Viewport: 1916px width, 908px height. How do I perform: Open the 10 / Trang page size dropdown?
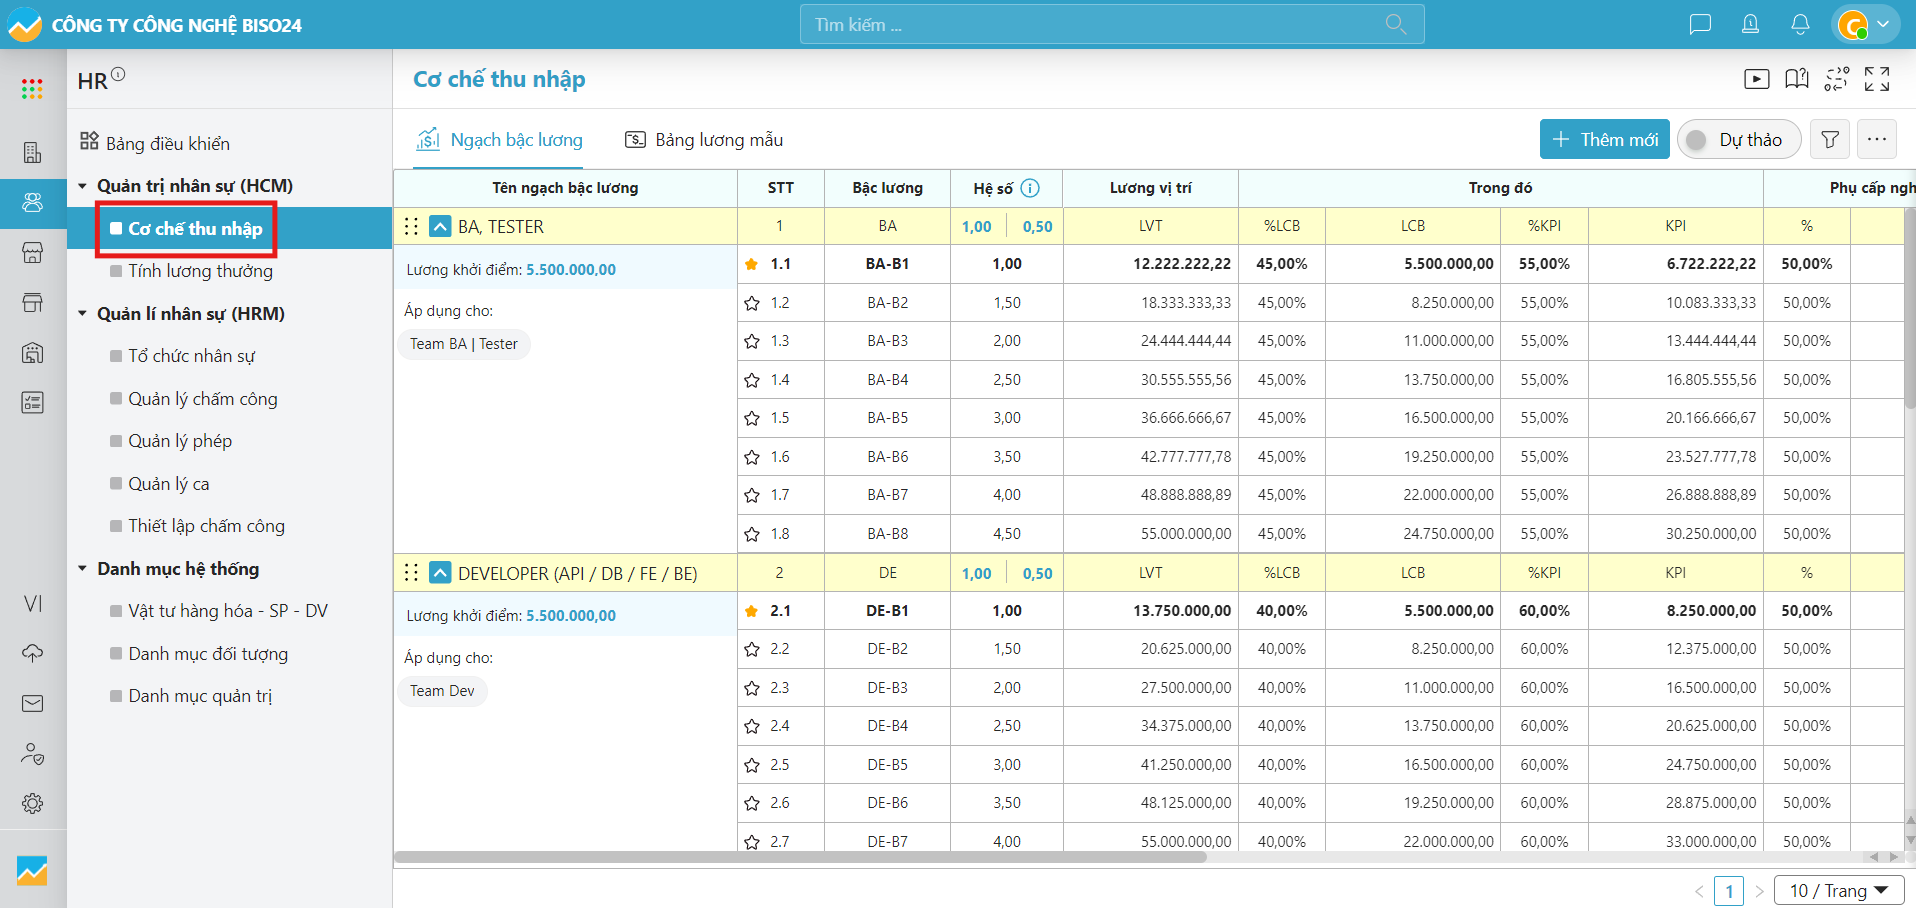click(x=1838, y=890)
